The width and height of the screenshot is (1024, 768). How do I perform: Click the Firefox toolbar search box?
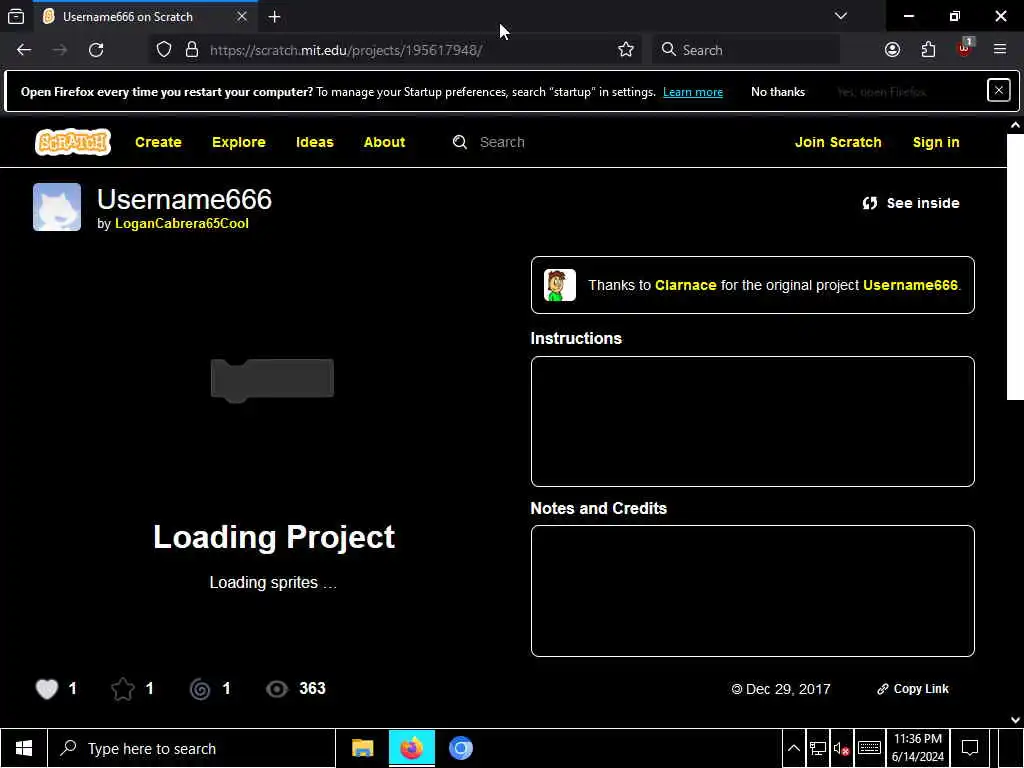pyautogui.click(x=746, y=50)
